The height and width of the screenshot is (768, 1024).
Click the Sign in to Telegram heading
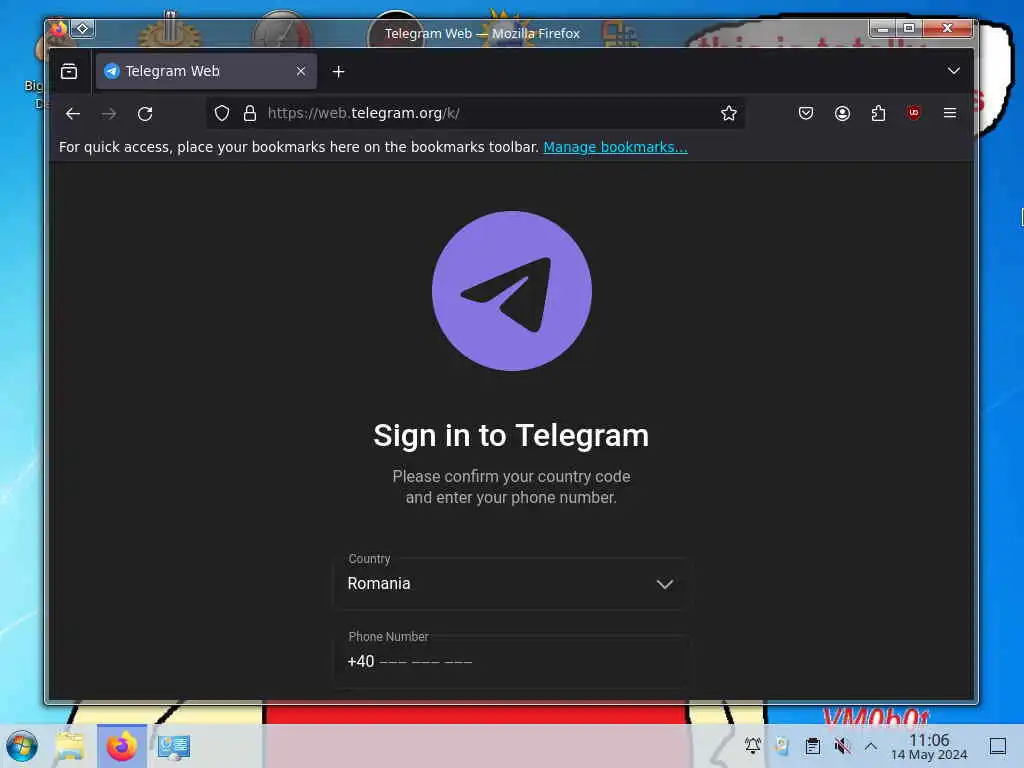(x=511, y=436)
